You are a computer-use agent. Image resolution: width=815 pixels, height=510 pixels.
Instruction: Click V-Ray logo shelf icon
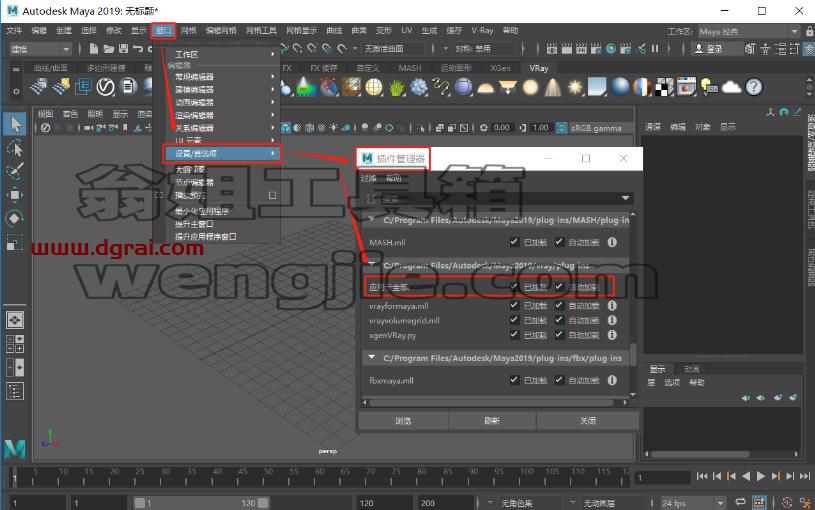[106, 87]
